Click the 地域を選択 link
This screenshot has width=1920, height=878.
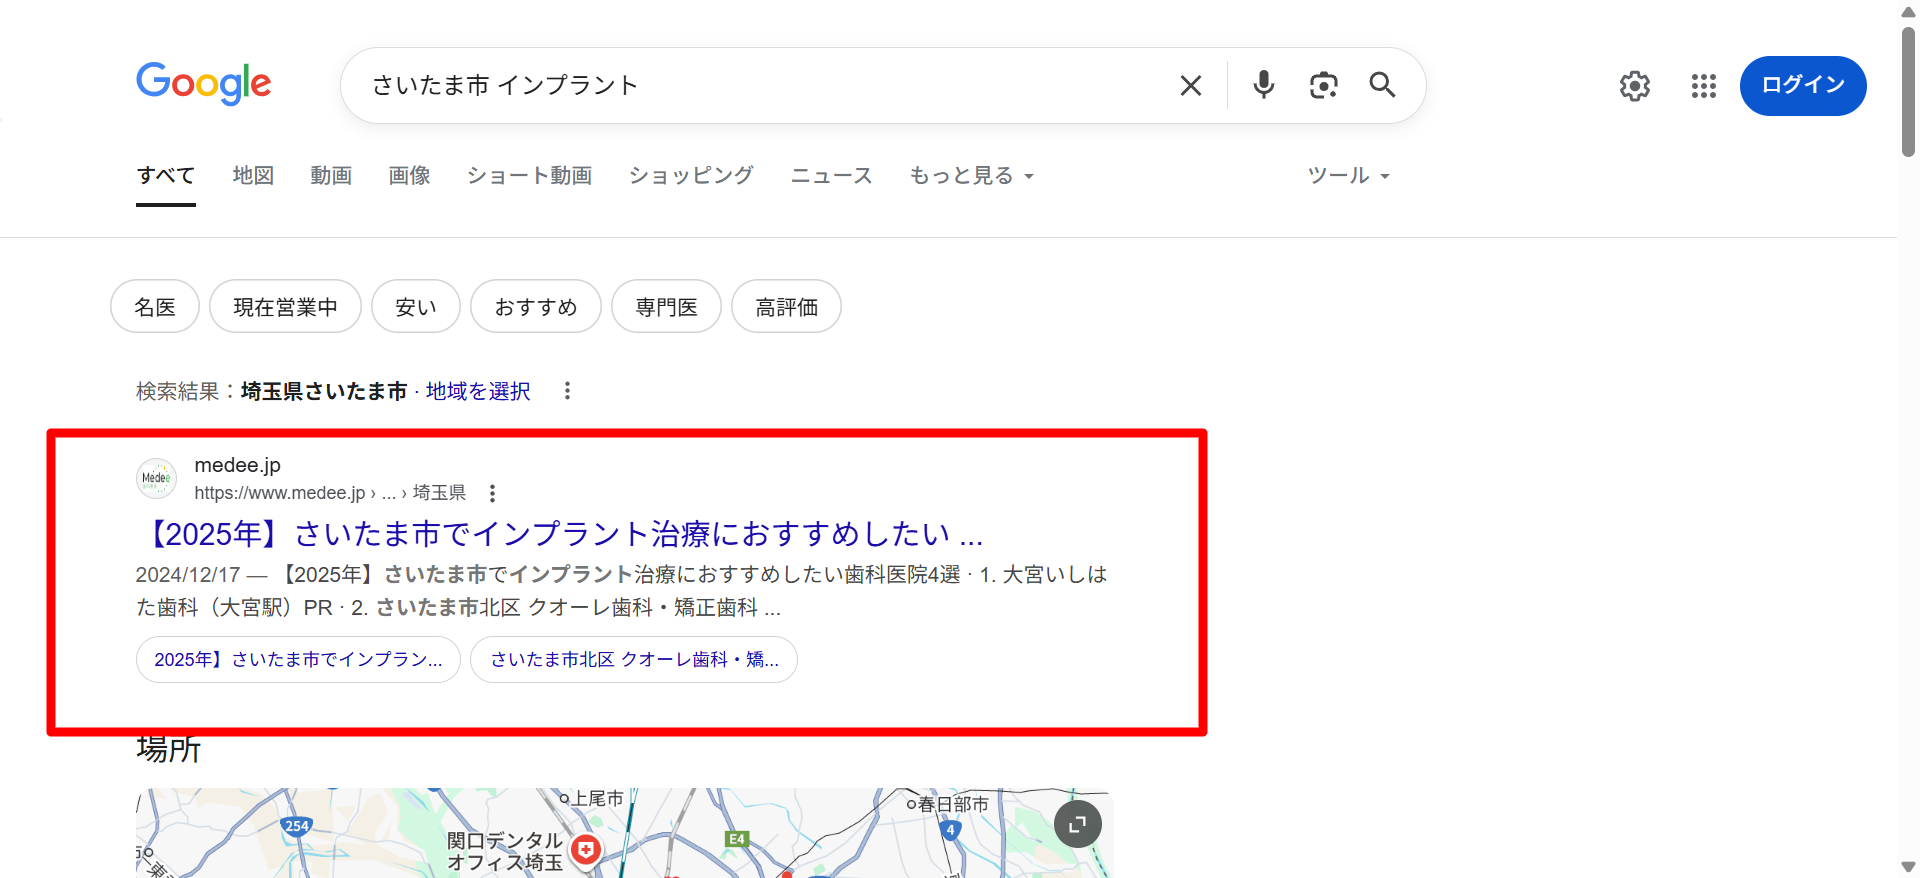click(x=478, y=391)
